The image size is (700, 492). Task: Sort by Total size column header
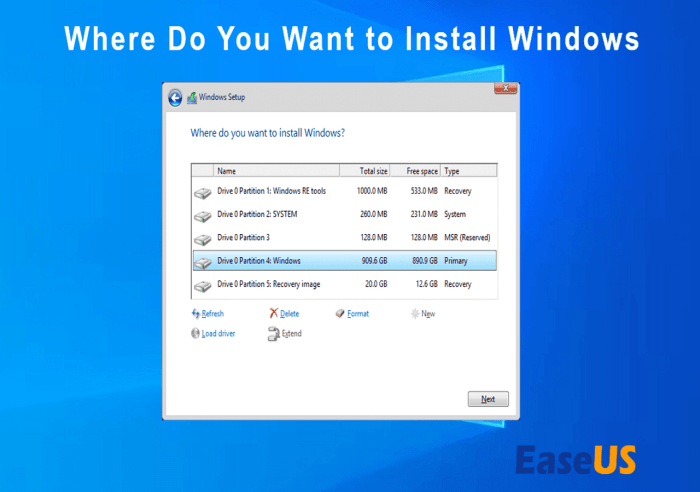coord(366,171)
